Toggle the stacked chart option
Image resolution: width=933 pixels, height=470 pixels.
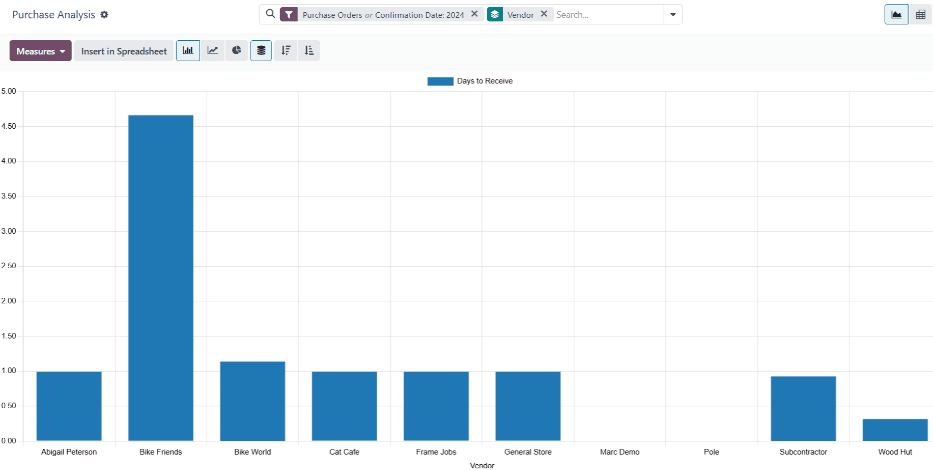point(261,50)
